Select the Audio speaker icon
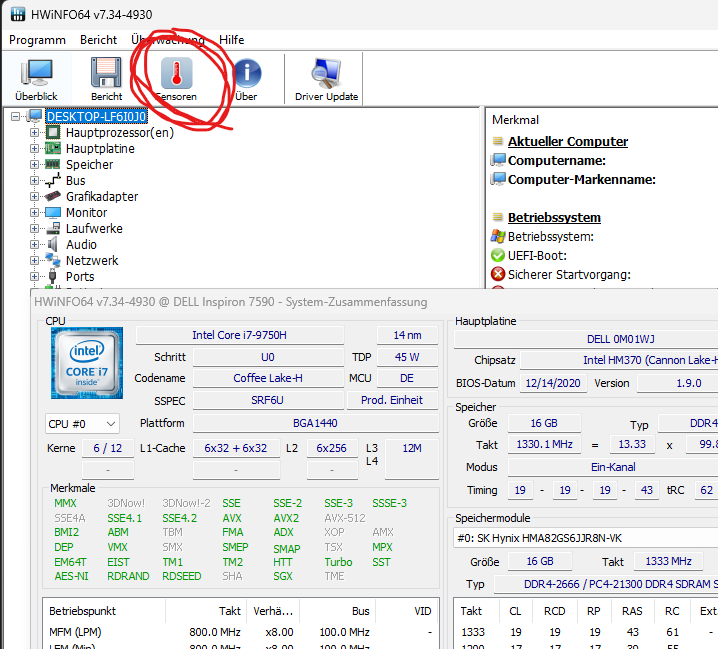This screenshot has width=718, height=649. click(53, 245)
